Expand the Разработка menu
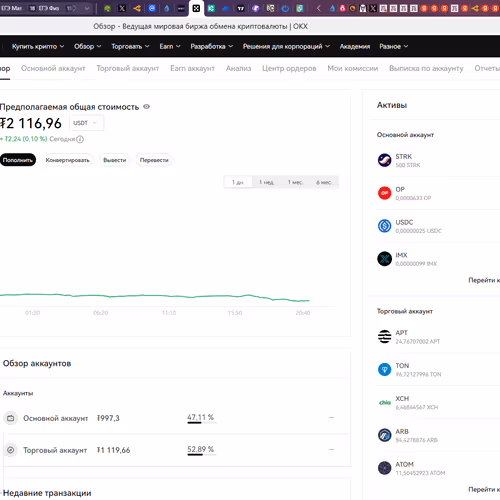This screenshot has height=500, width=500. pyautogui.click(x=212, y=46)
